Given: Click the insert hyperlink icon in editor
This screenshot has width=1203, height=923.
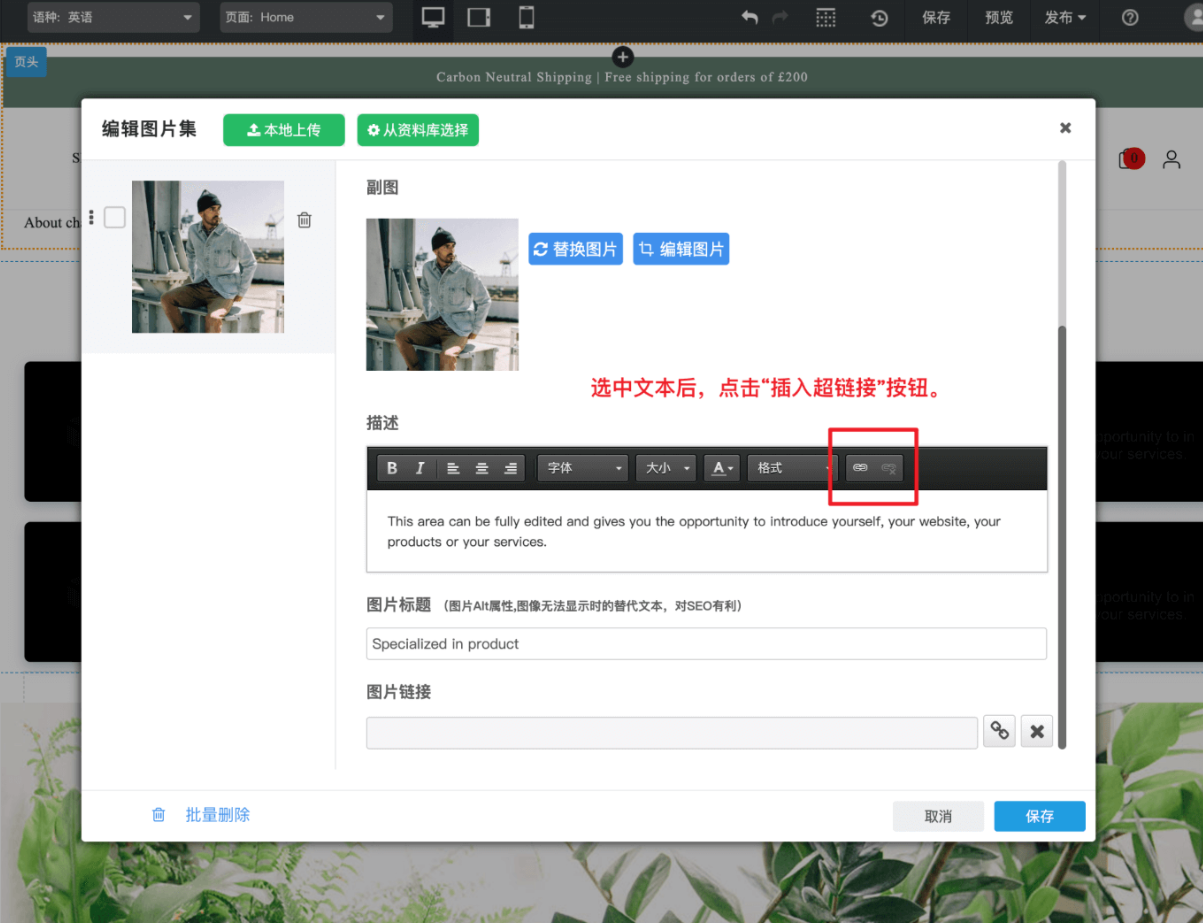Looking at the screenshot, I should pyautogui.click(x=860, y=468).
